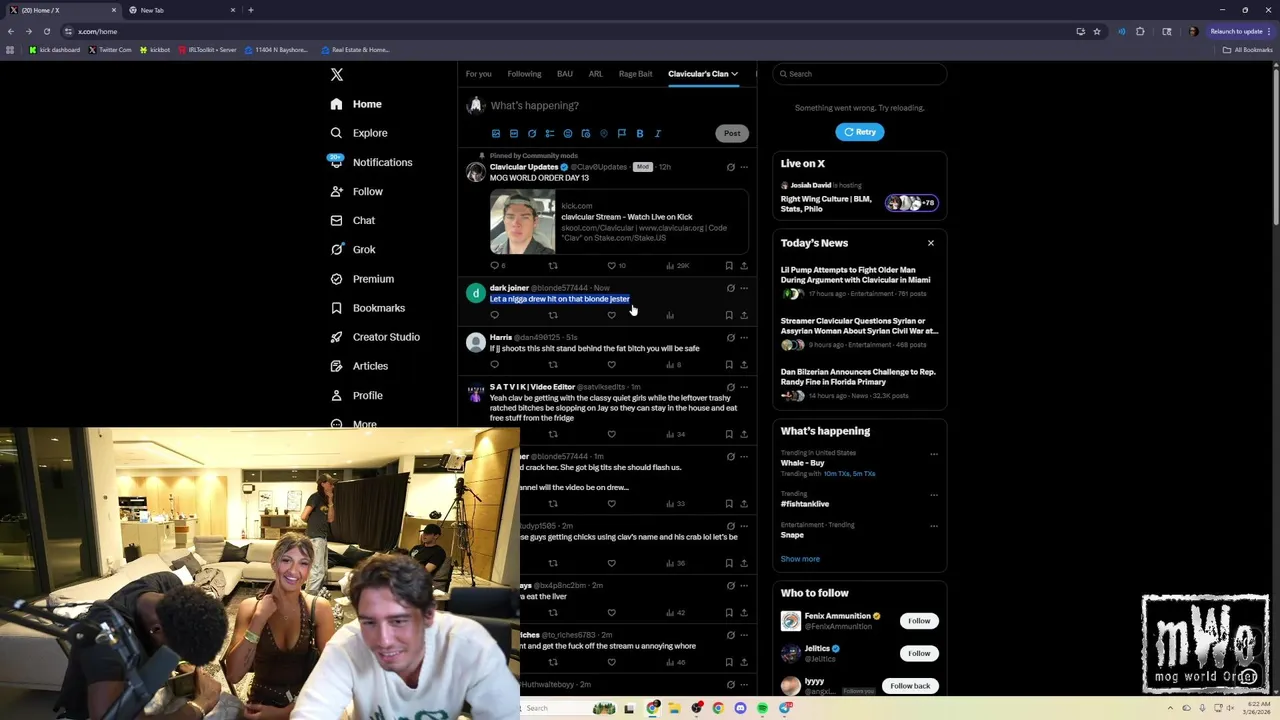
Task: Reply to Clavicular Updates pinned post
Action: [x=494, y=265]
